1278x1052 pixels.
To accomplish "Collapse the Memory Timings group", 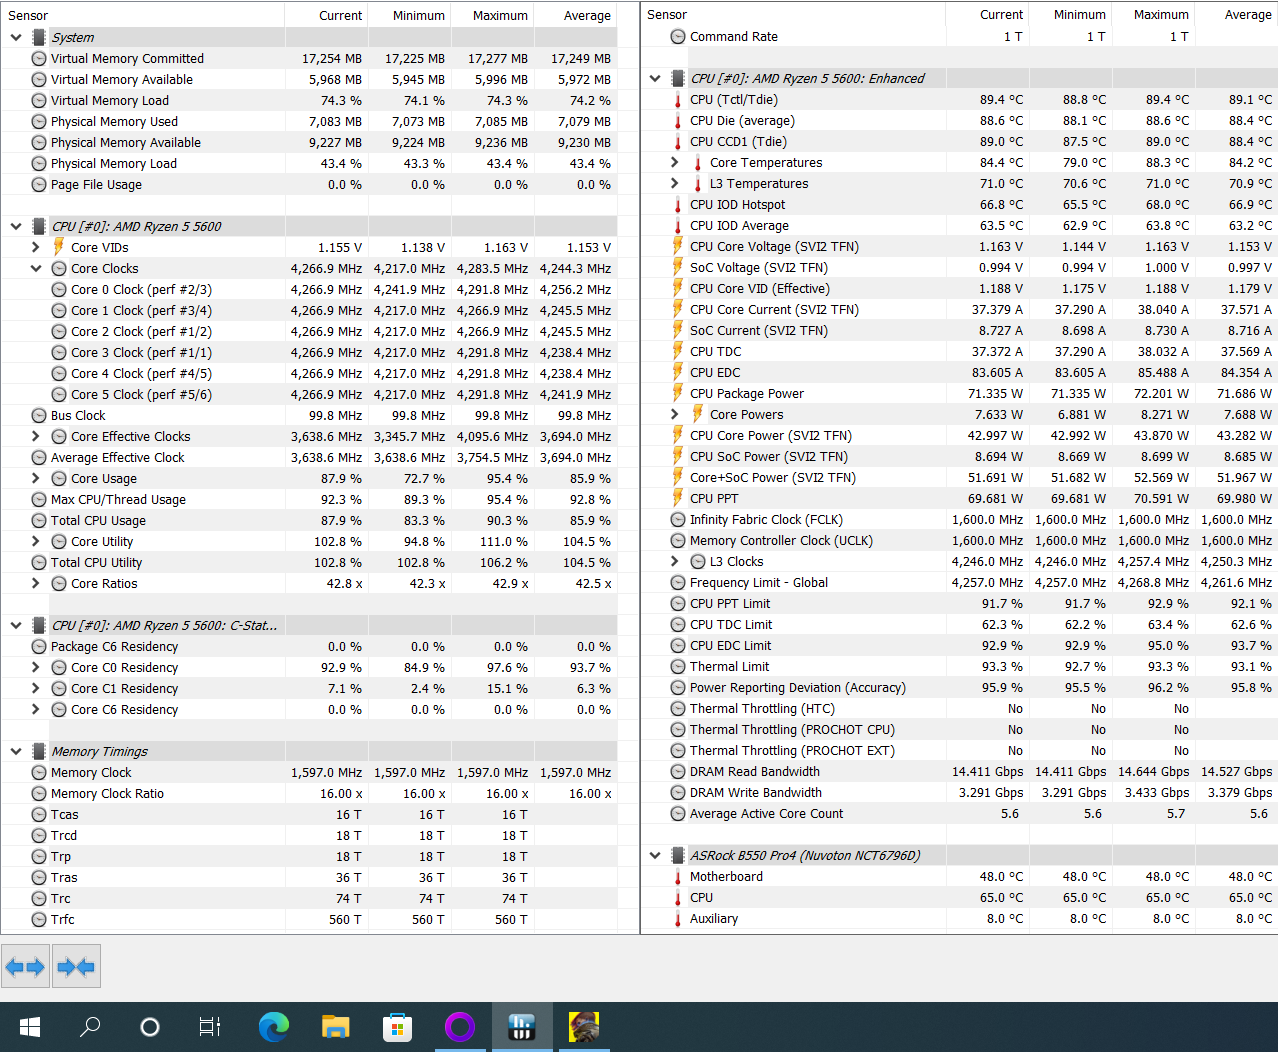I will (x=16, y=752).
